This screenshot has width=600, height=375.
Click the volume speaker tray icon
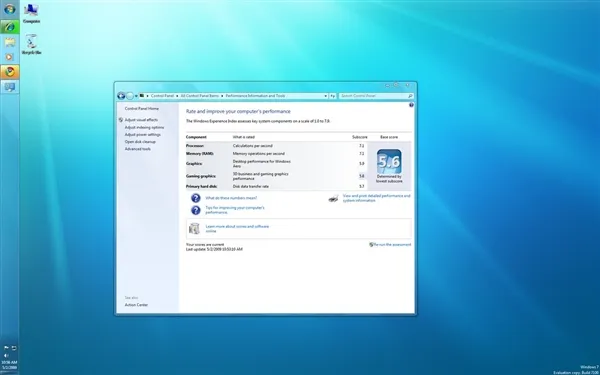point(6,355)
